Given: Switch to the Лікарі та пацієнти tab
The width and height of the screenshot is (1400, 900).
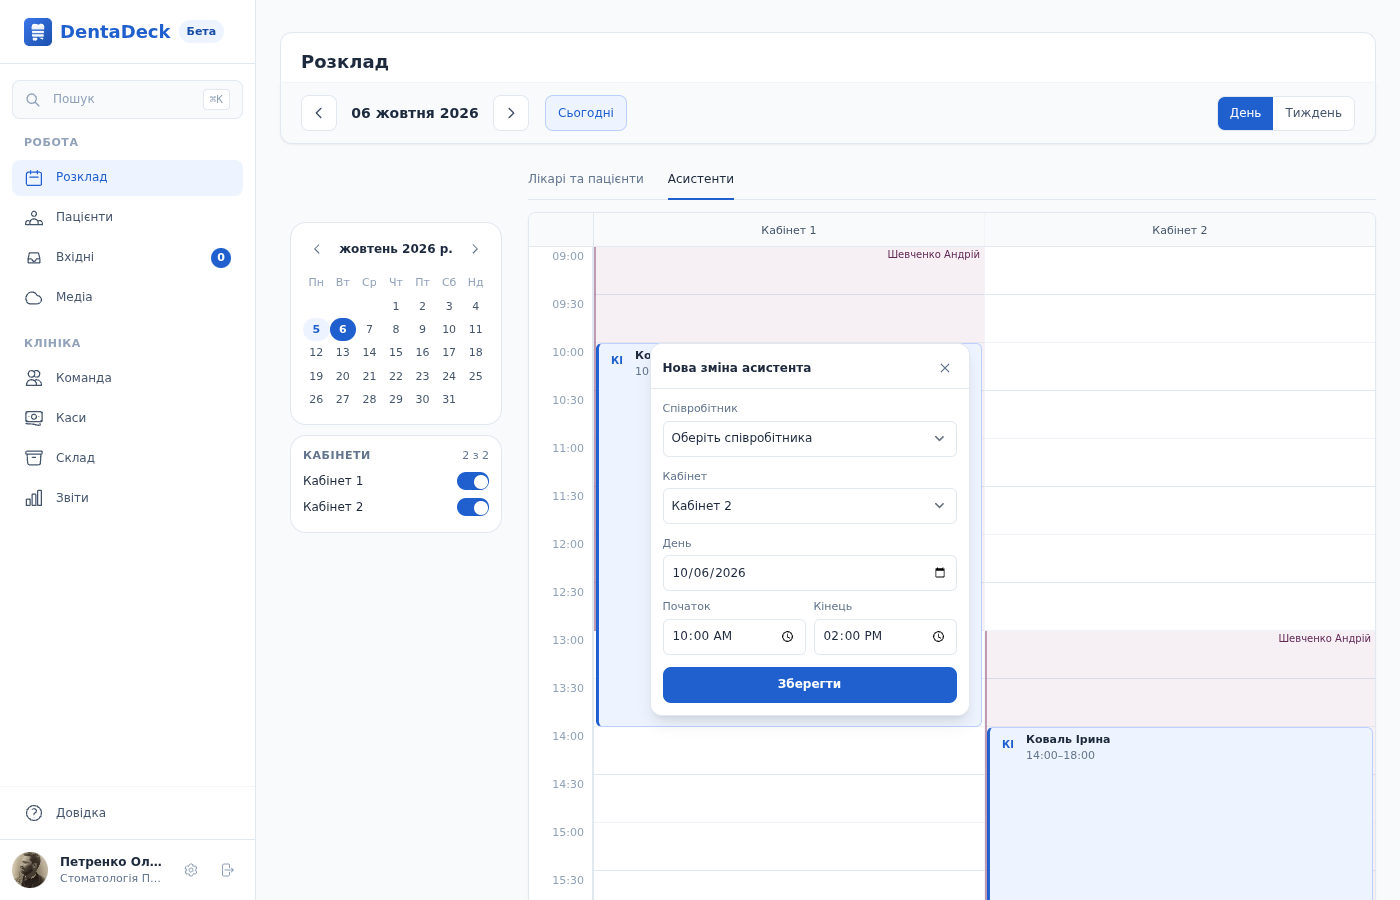Looking at the screenshot, I should pyautogui.click(x=586, y=179).
